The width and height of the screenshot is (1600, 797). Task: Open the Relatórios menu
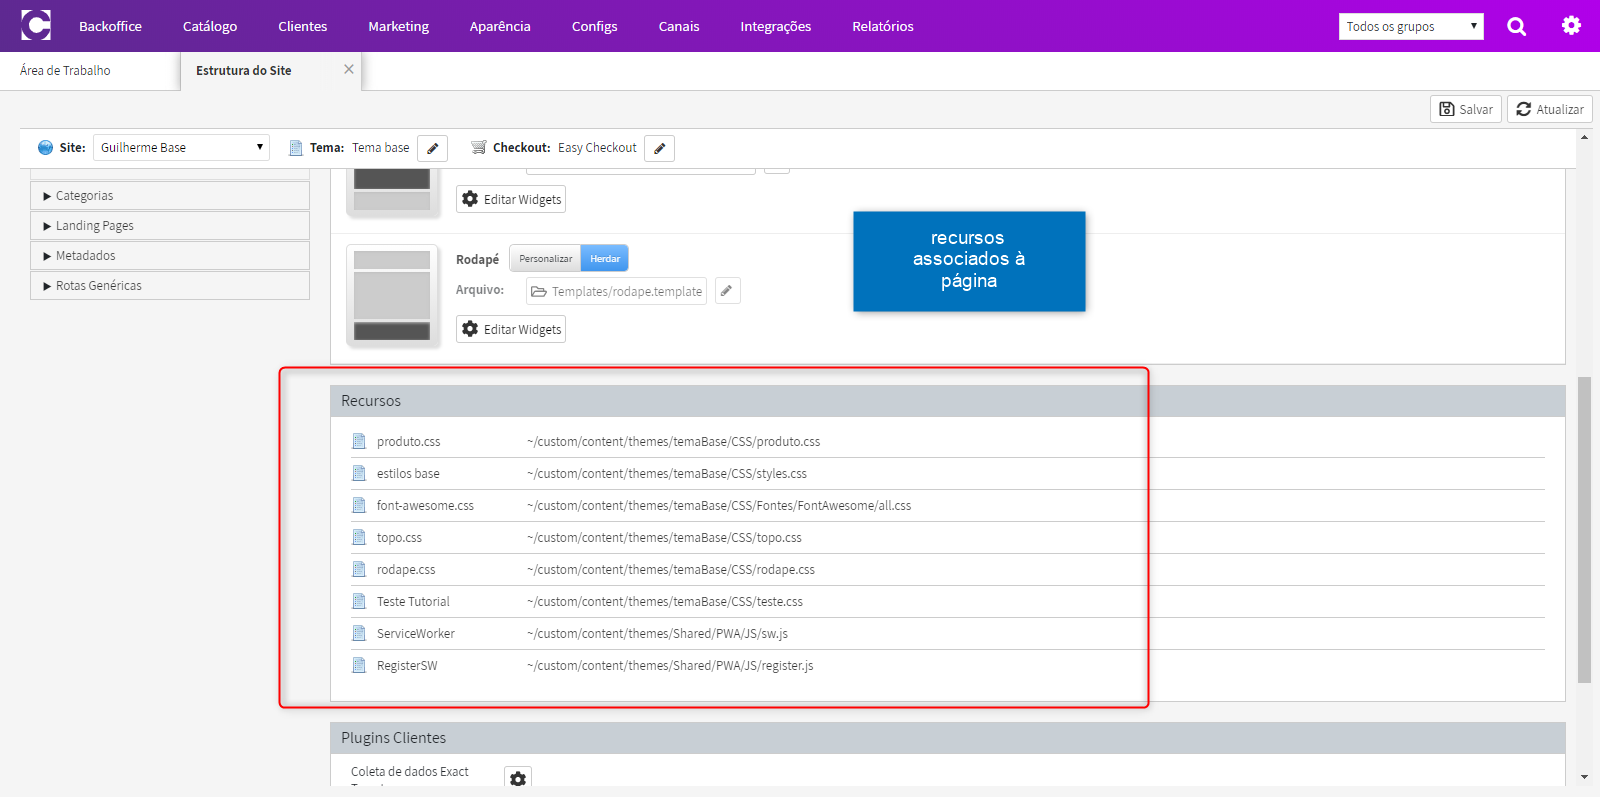pos(883,26)
